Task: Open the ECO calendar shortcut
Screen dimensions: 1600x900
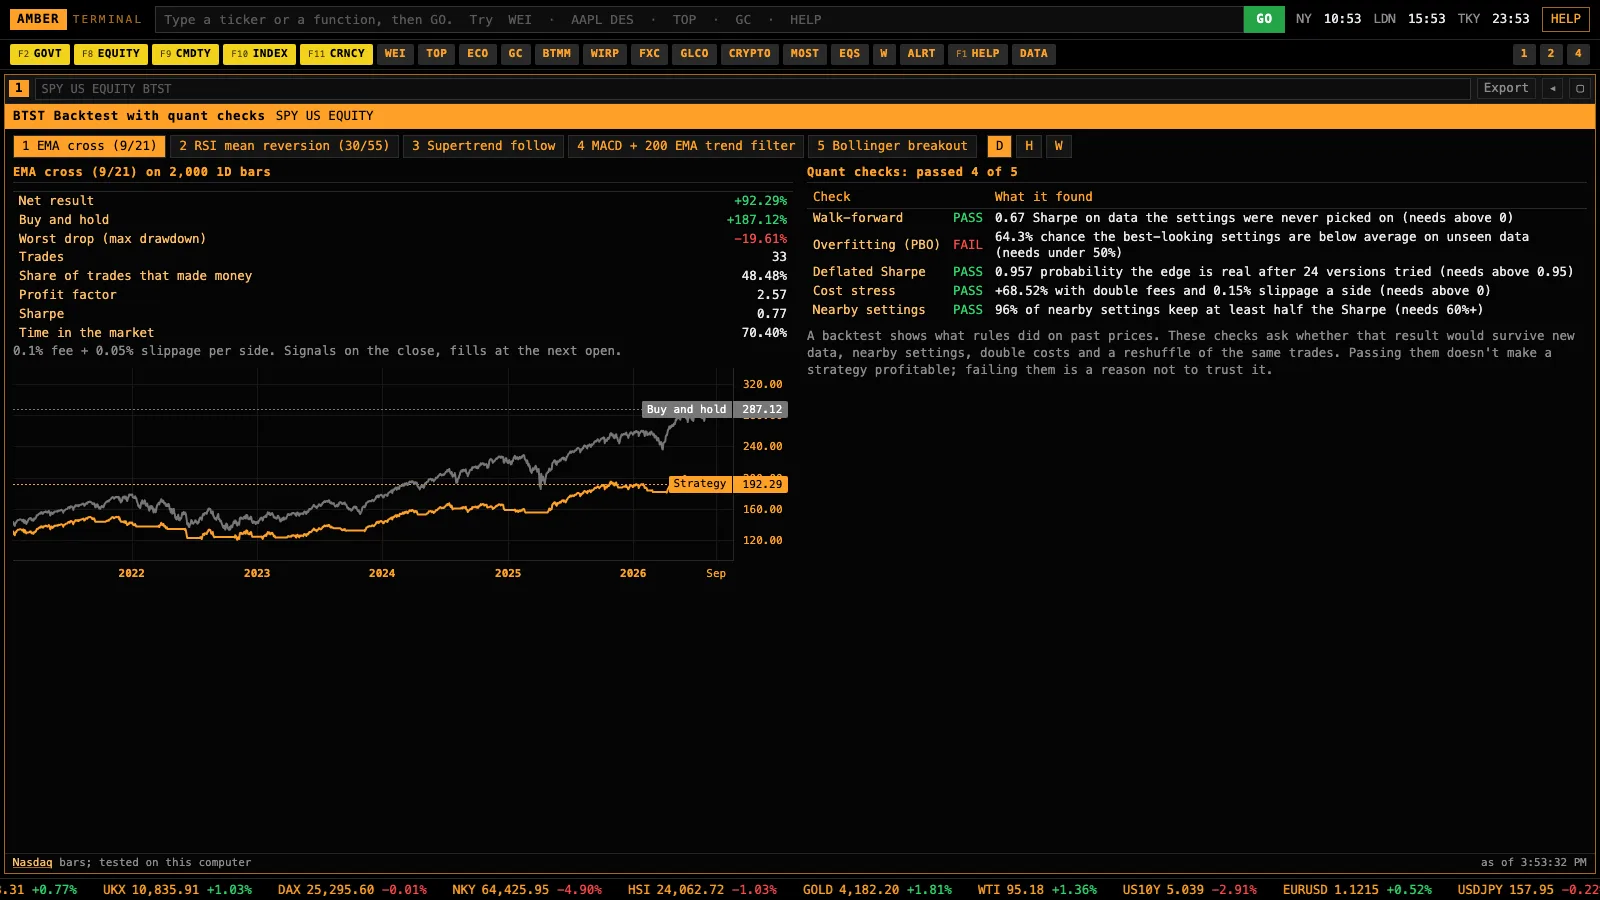Action: tap(478, 54)
